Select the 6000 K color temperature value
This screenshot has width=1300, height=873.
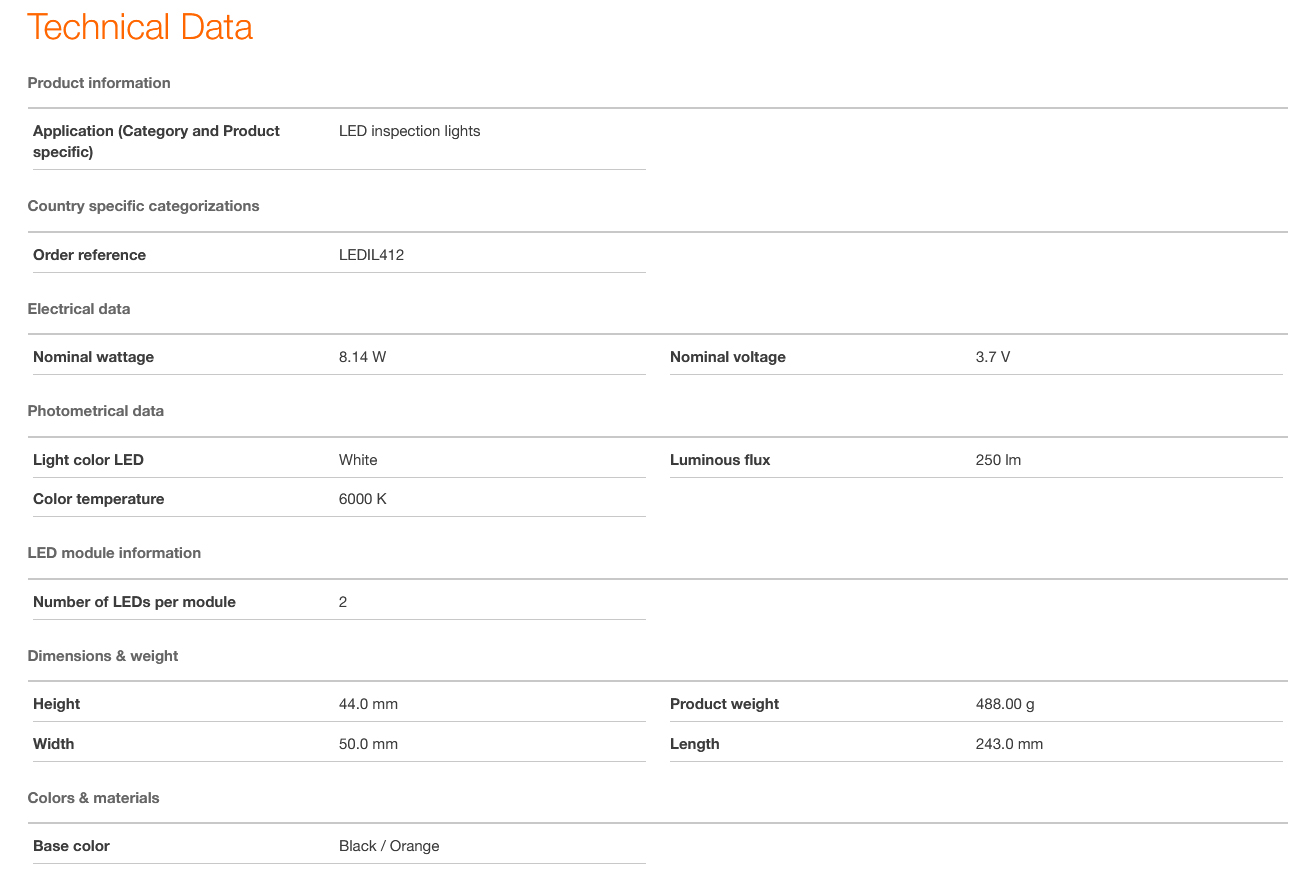pos(362,499)
